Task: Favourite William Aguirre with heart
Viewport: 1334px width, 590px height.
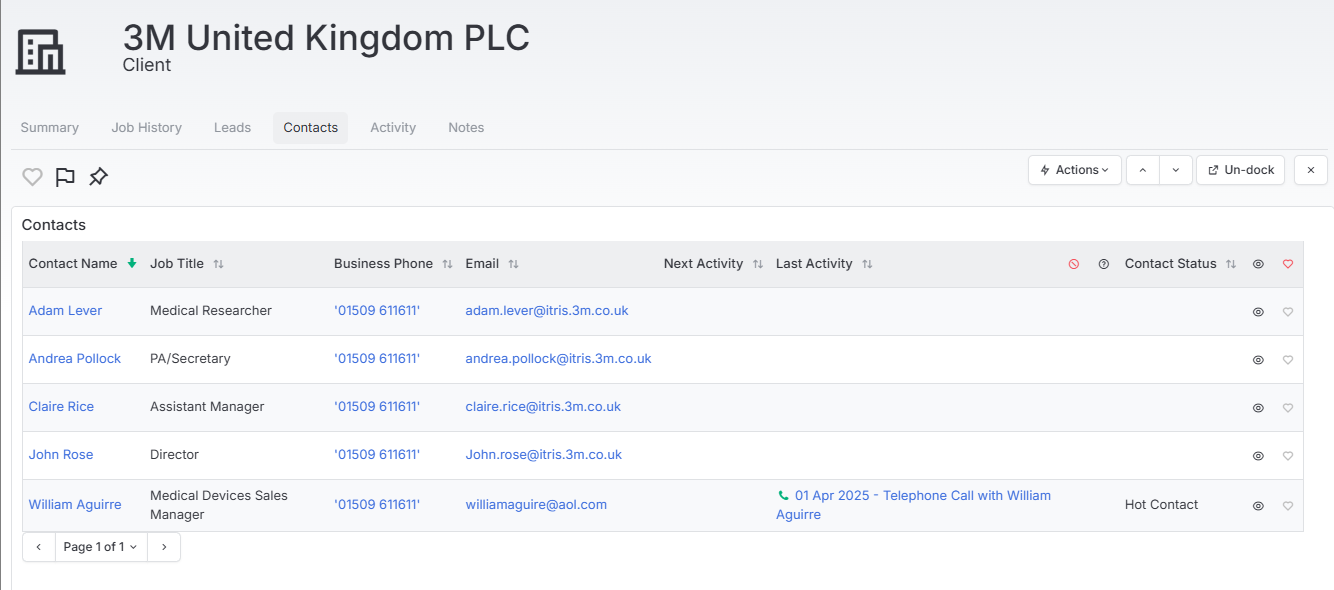Action: (1288, 506)
